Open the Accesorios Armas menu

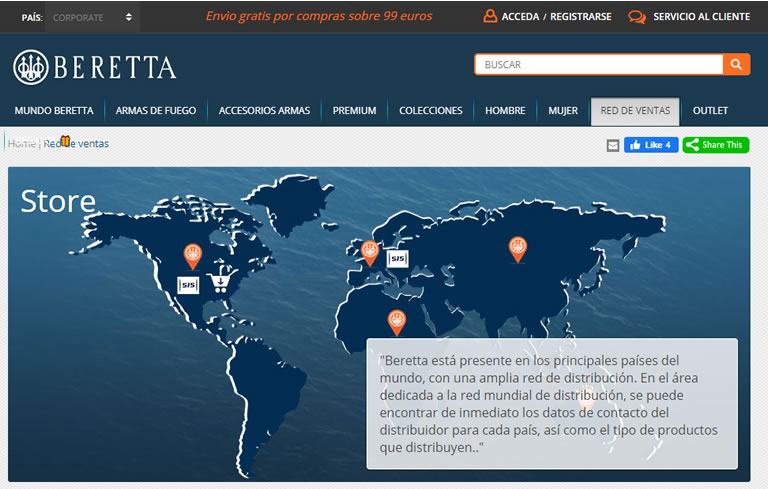tap(264, 111)
